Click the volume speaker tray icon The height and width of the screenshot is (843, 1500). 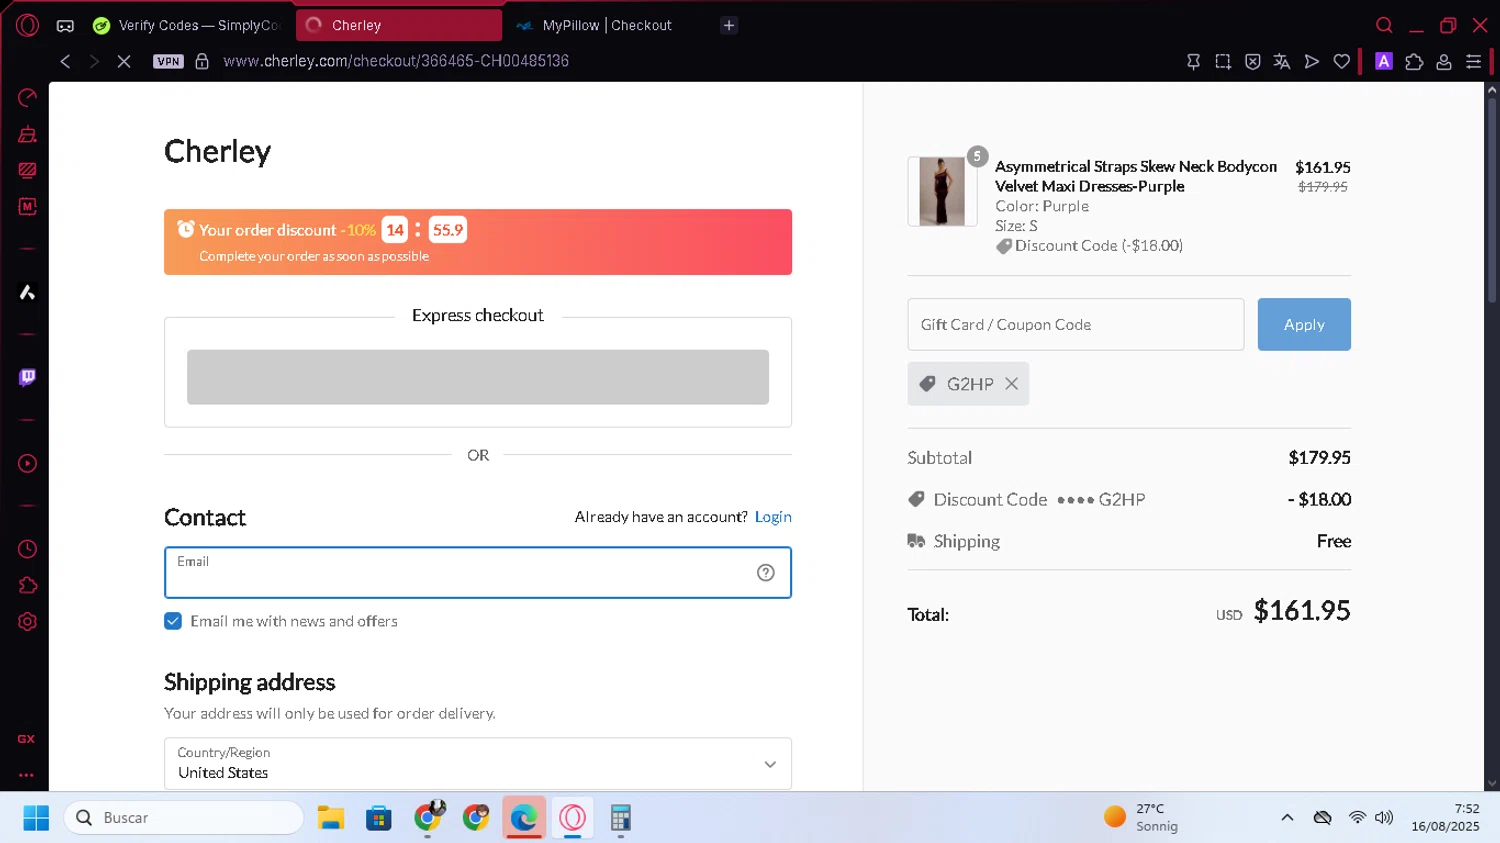(1384, 818)
